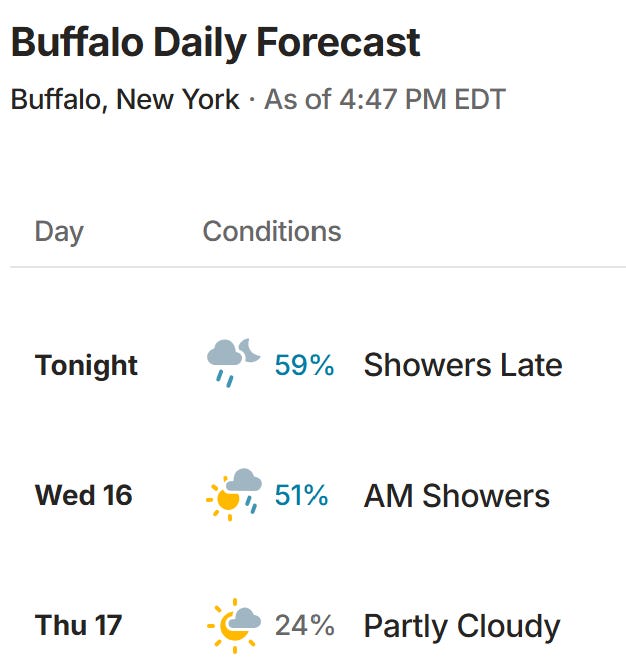Screen dimensions: 626x666
Task: Click the Buffalo, New York location text
Action: 125,99
